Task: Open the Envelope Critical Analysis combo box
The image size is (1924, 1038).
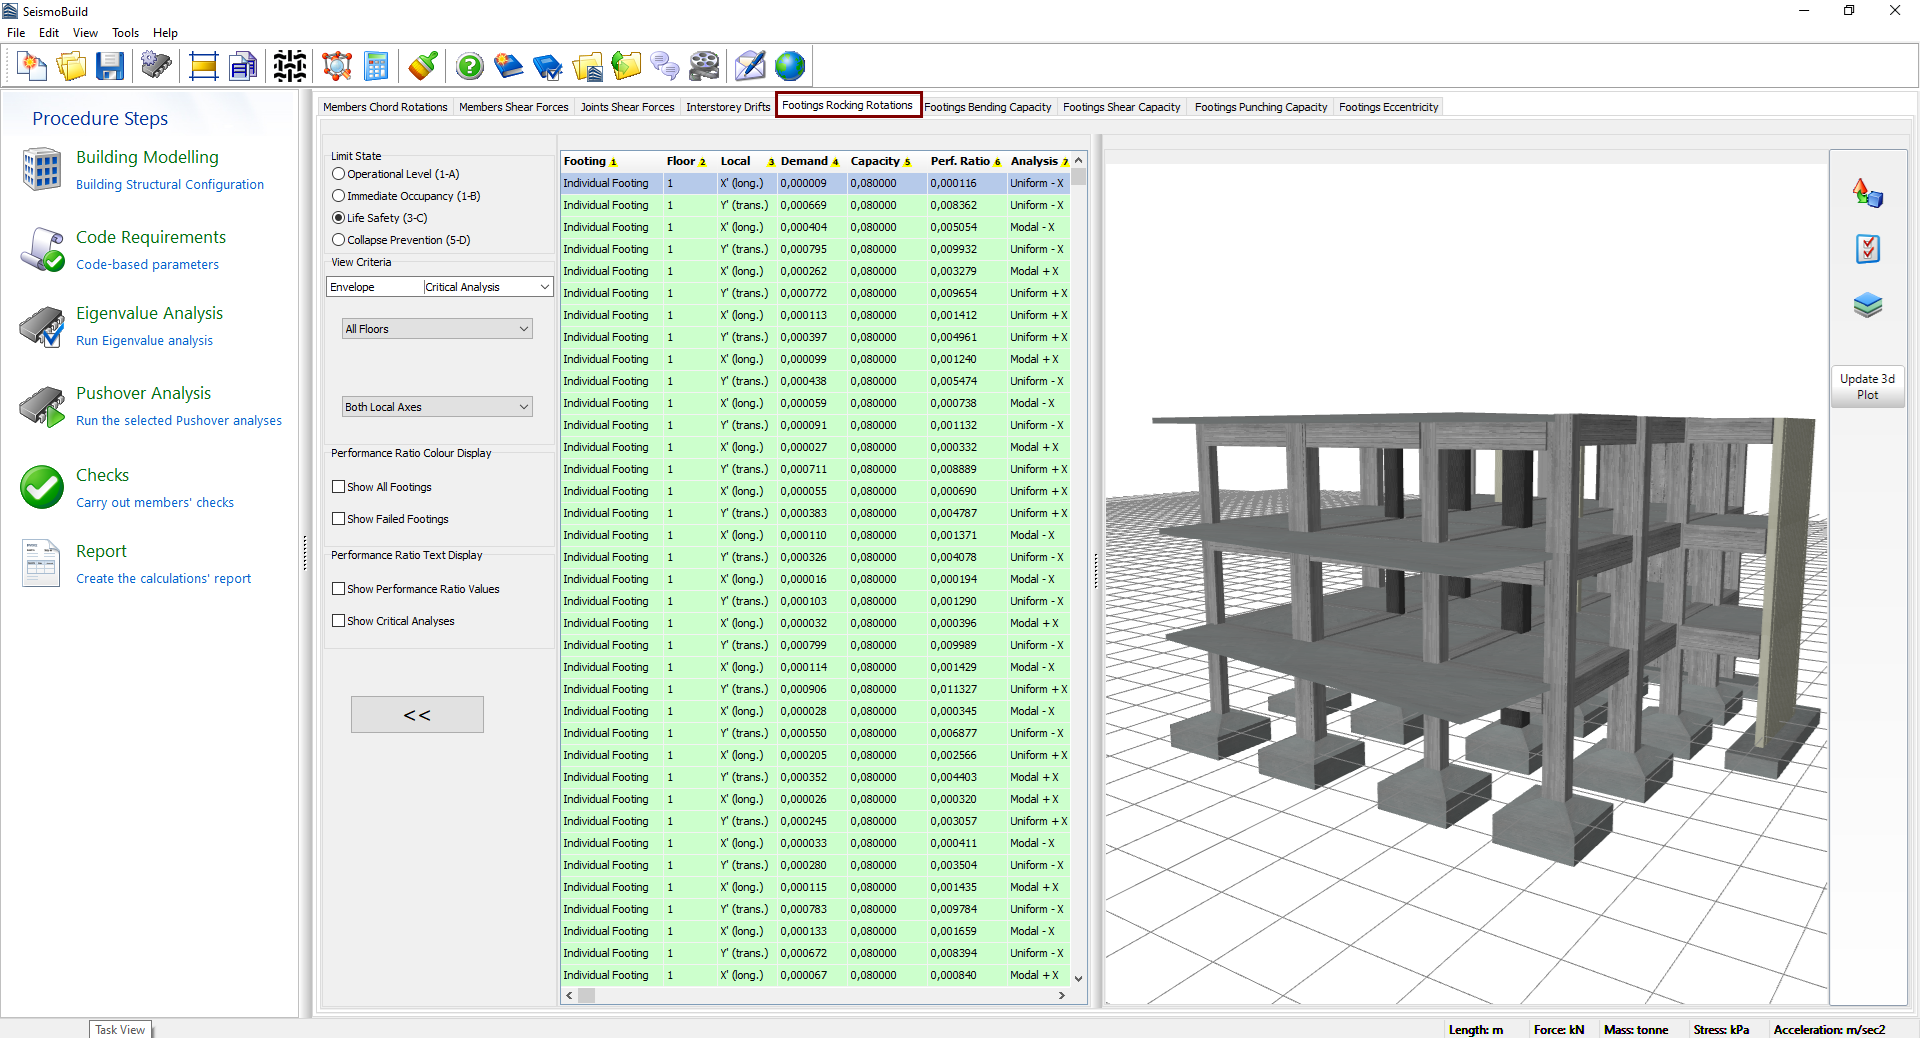Action: tap(440, 287)
